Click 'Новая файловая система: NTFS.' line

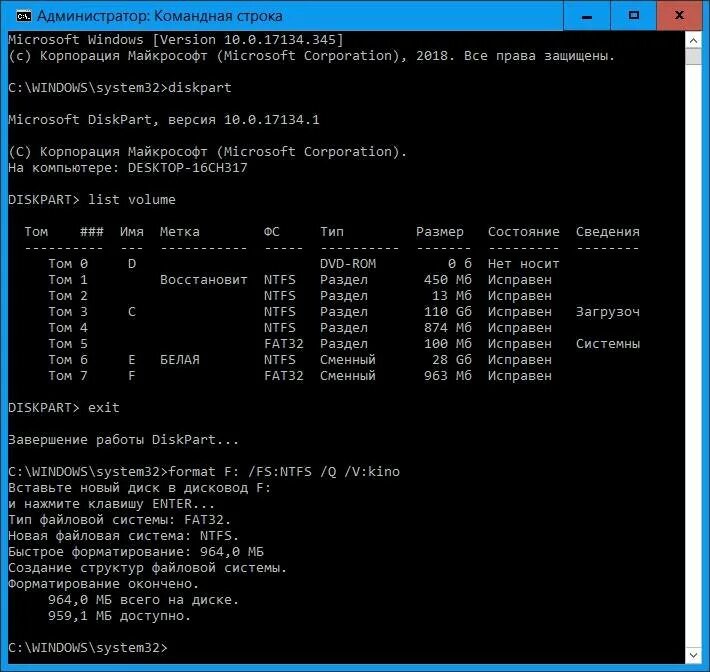pos(123,536)
